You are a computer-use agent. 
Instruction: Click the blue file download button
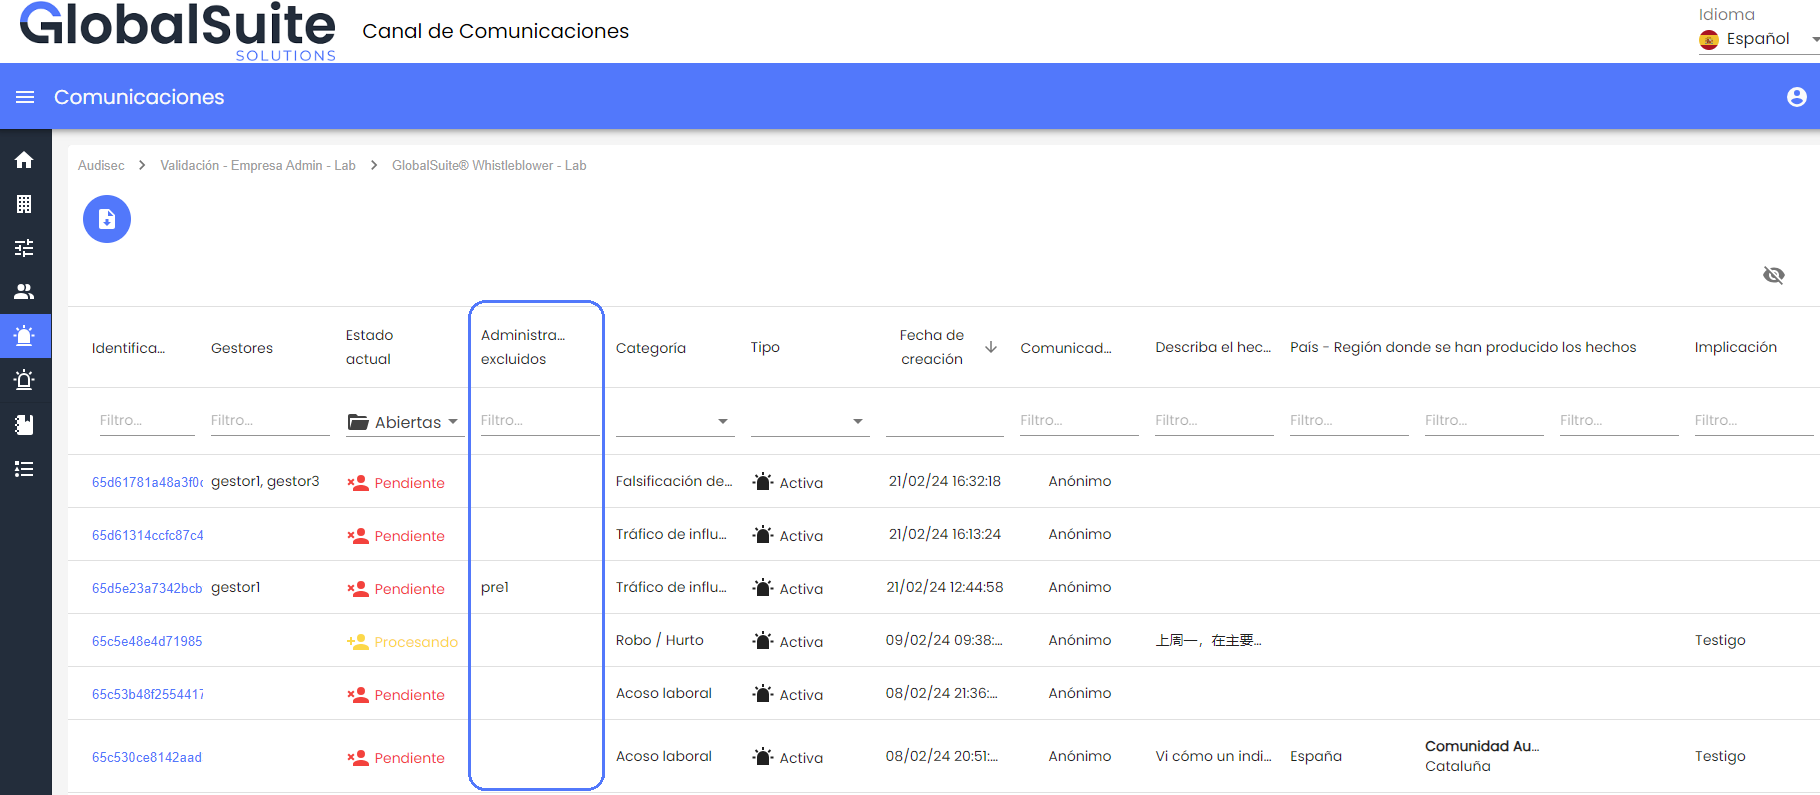107,219
